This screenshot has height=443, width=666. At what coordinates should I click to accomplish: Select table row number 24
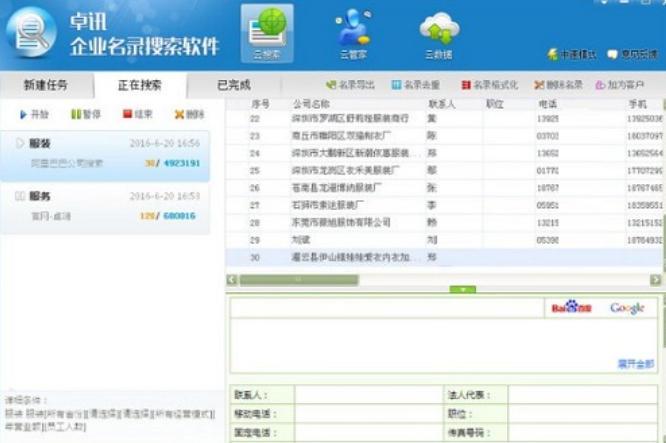(444, 153)
